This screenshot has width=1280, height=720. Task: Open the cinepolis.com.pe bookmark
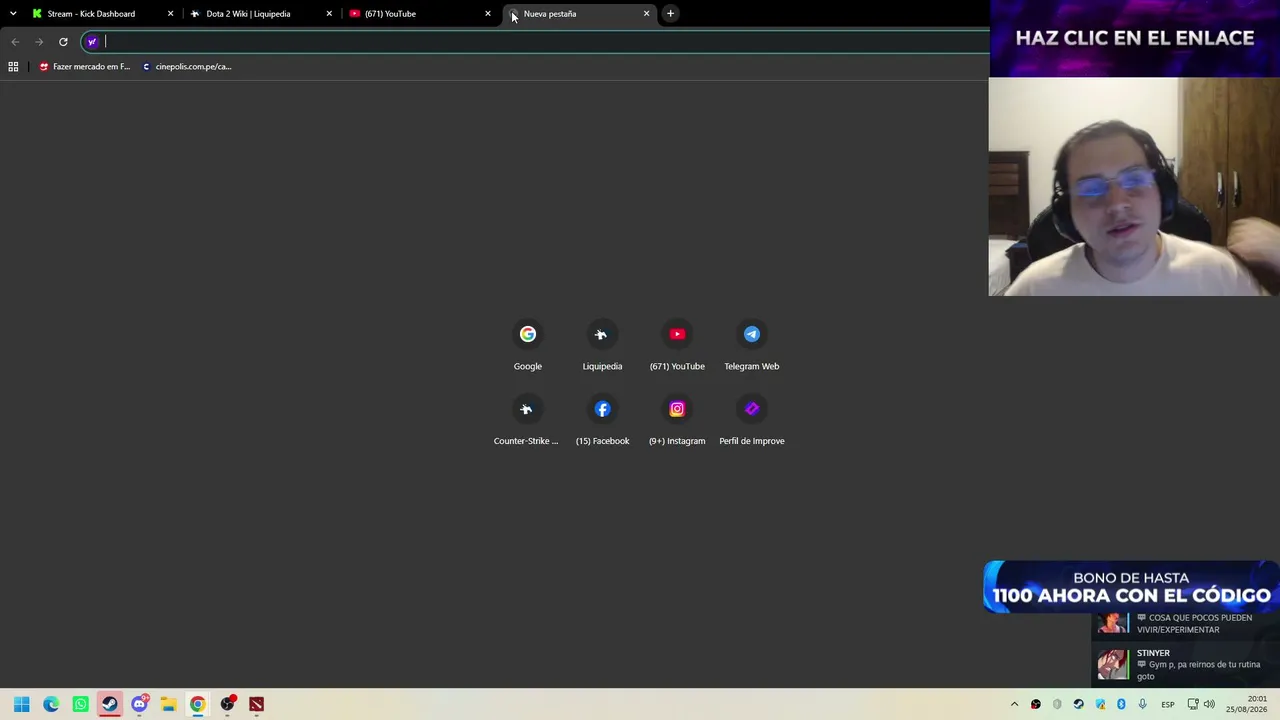click(187, 67)
